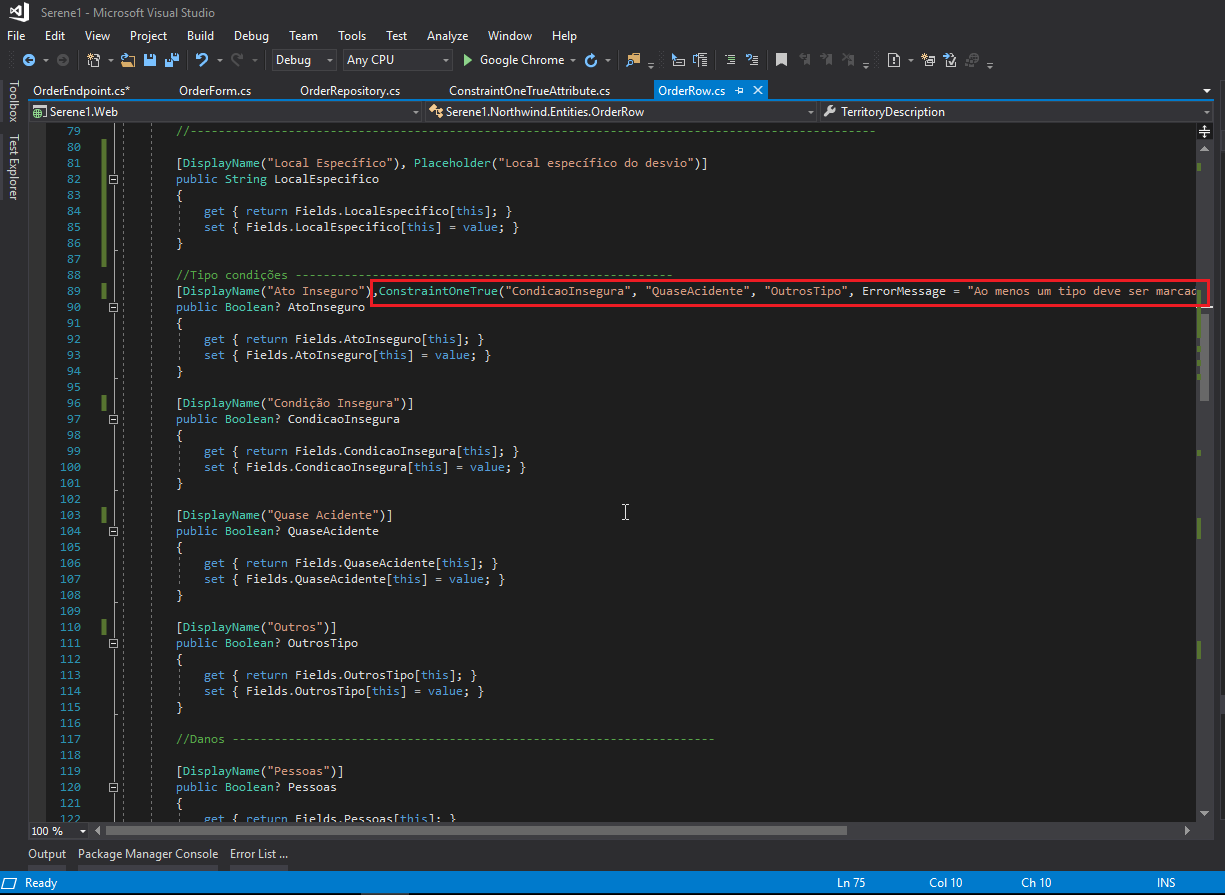
Task: Click the Navigate Backward arrow icon
Action: point(29,60)
